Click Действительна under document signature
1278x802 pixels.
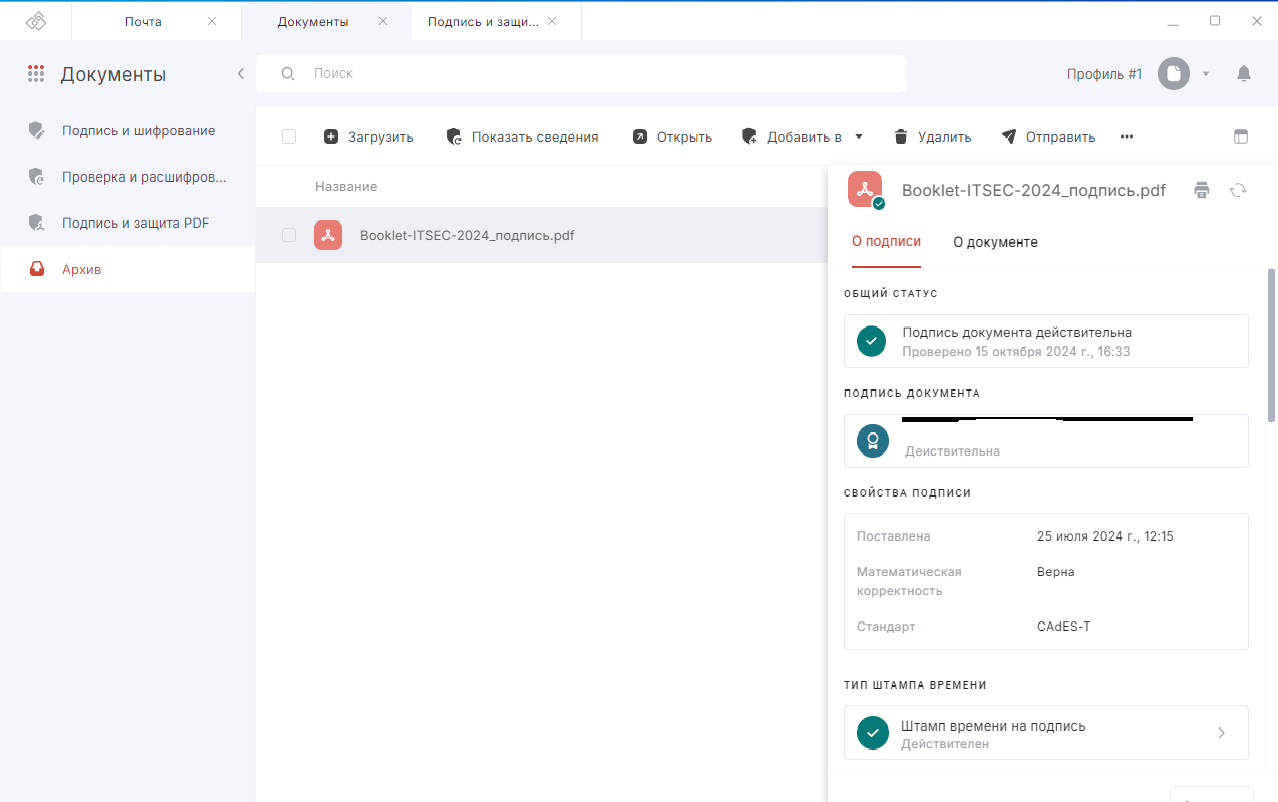[x=952, y=451]
